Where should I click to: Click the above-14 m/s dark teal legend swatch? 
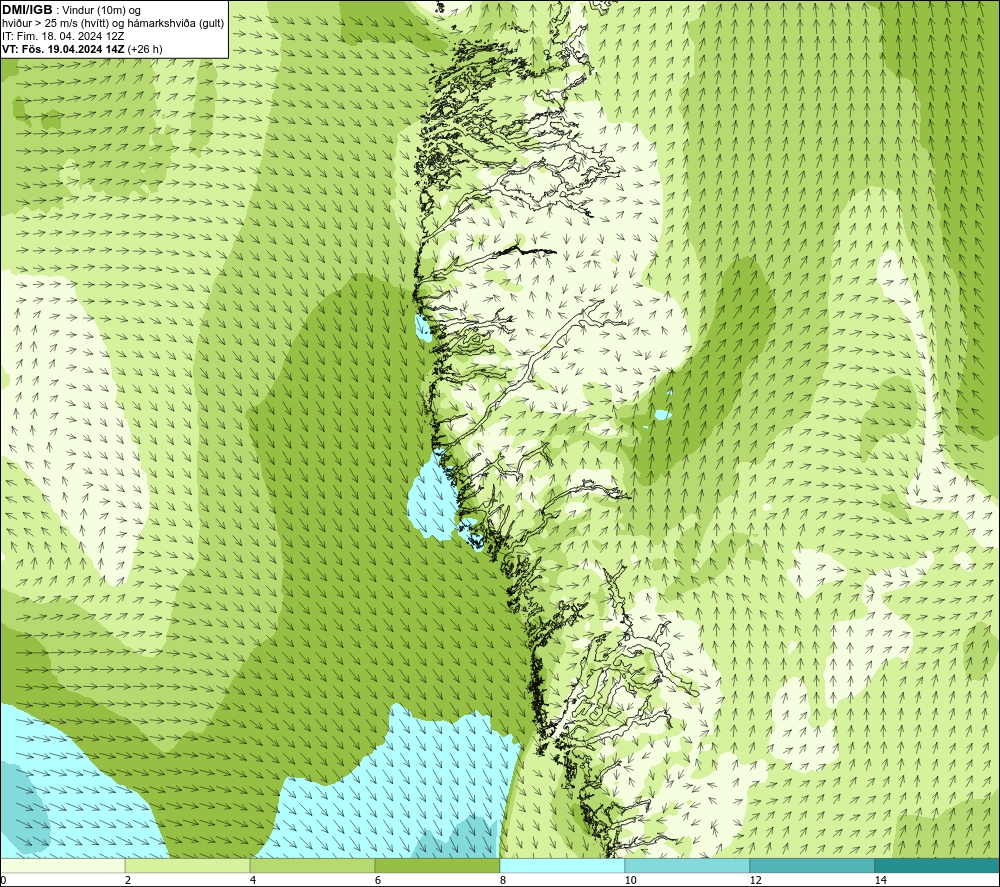[938, 866]
